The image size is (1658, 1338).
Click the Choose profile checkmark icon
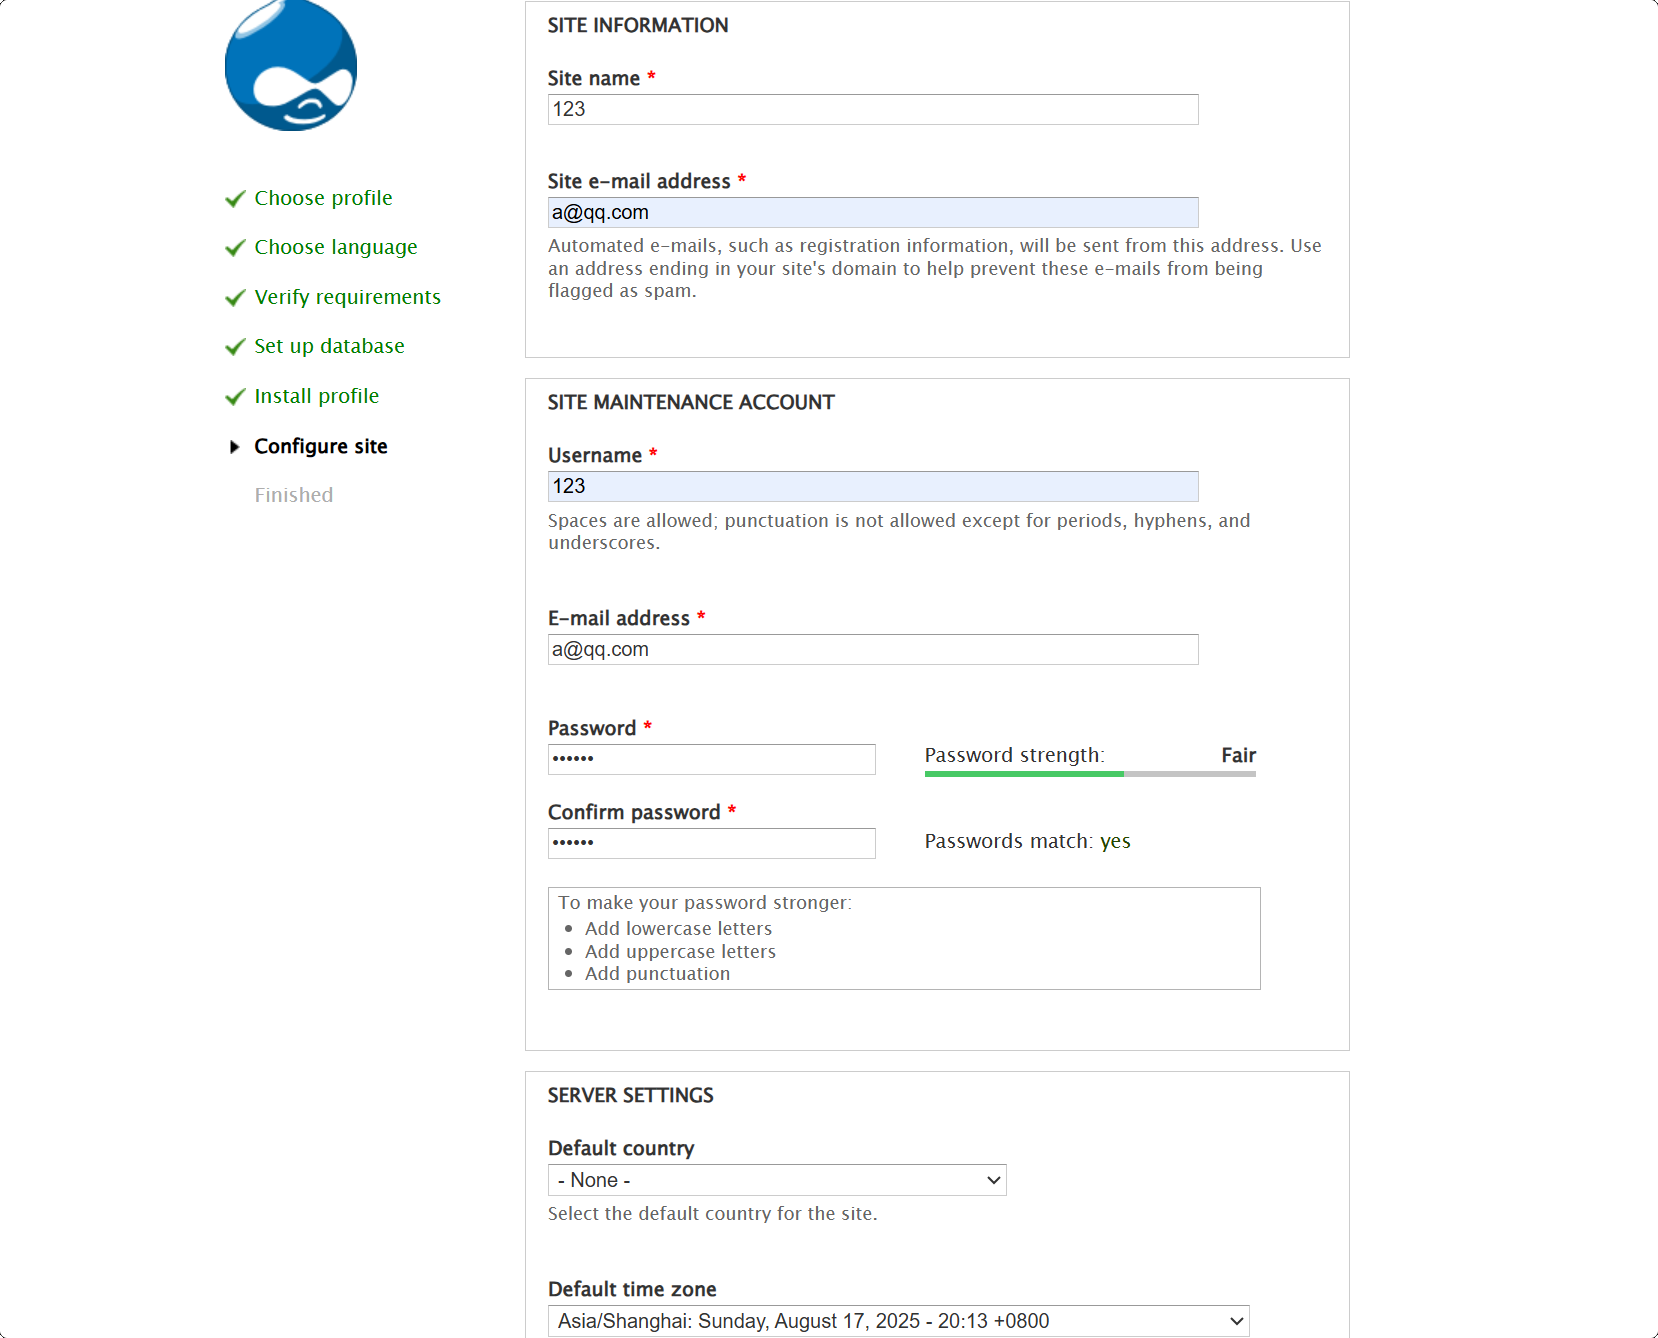coord(235,199)
